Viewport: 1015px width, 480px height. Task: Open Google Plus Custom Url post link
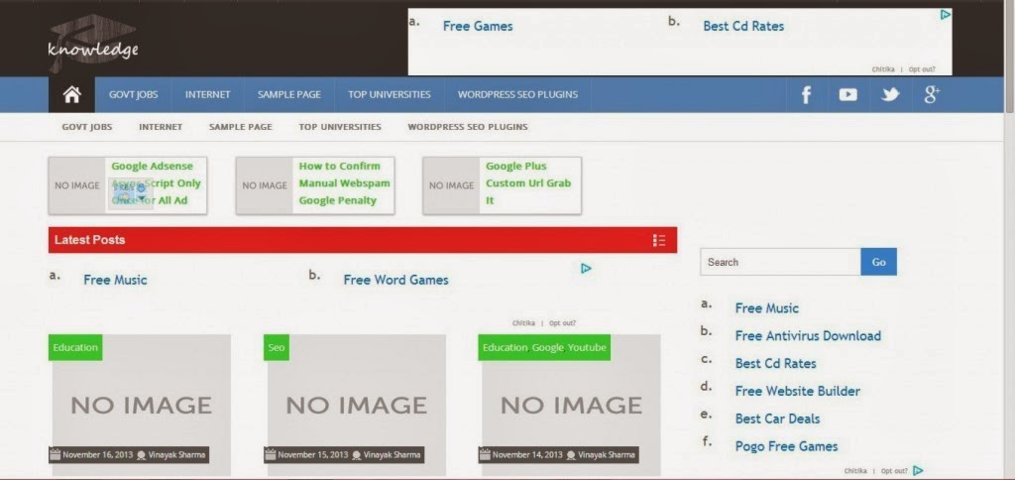[528, 183]
